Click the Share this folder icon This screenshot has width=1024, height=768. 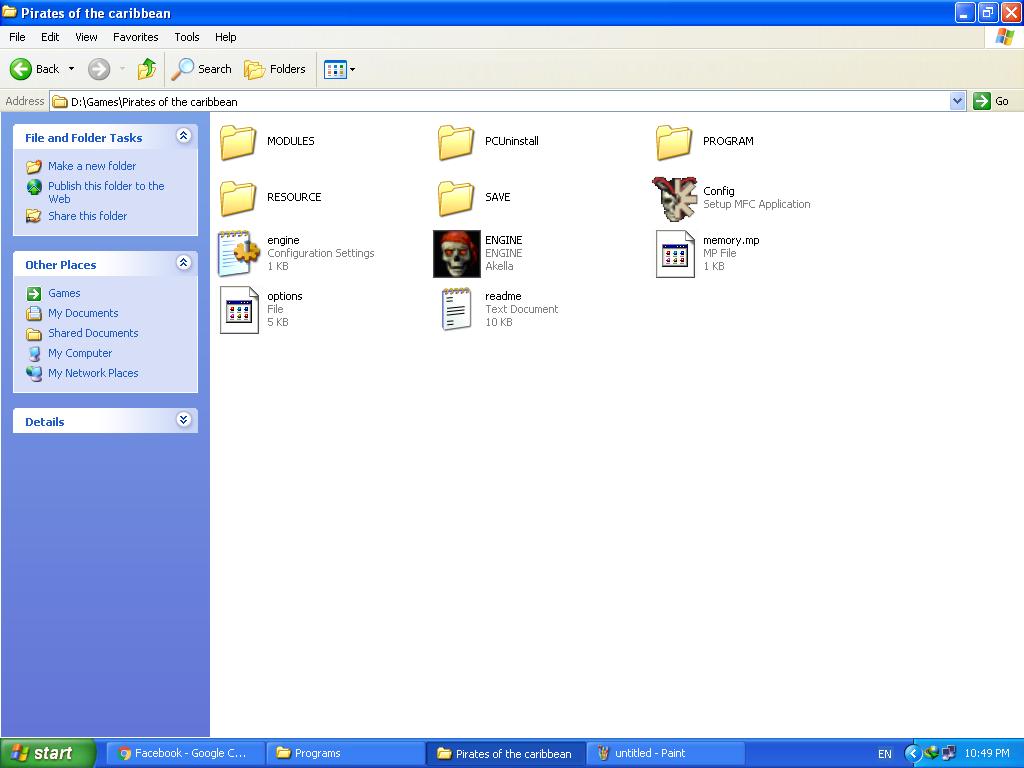[x=34, y=216]
